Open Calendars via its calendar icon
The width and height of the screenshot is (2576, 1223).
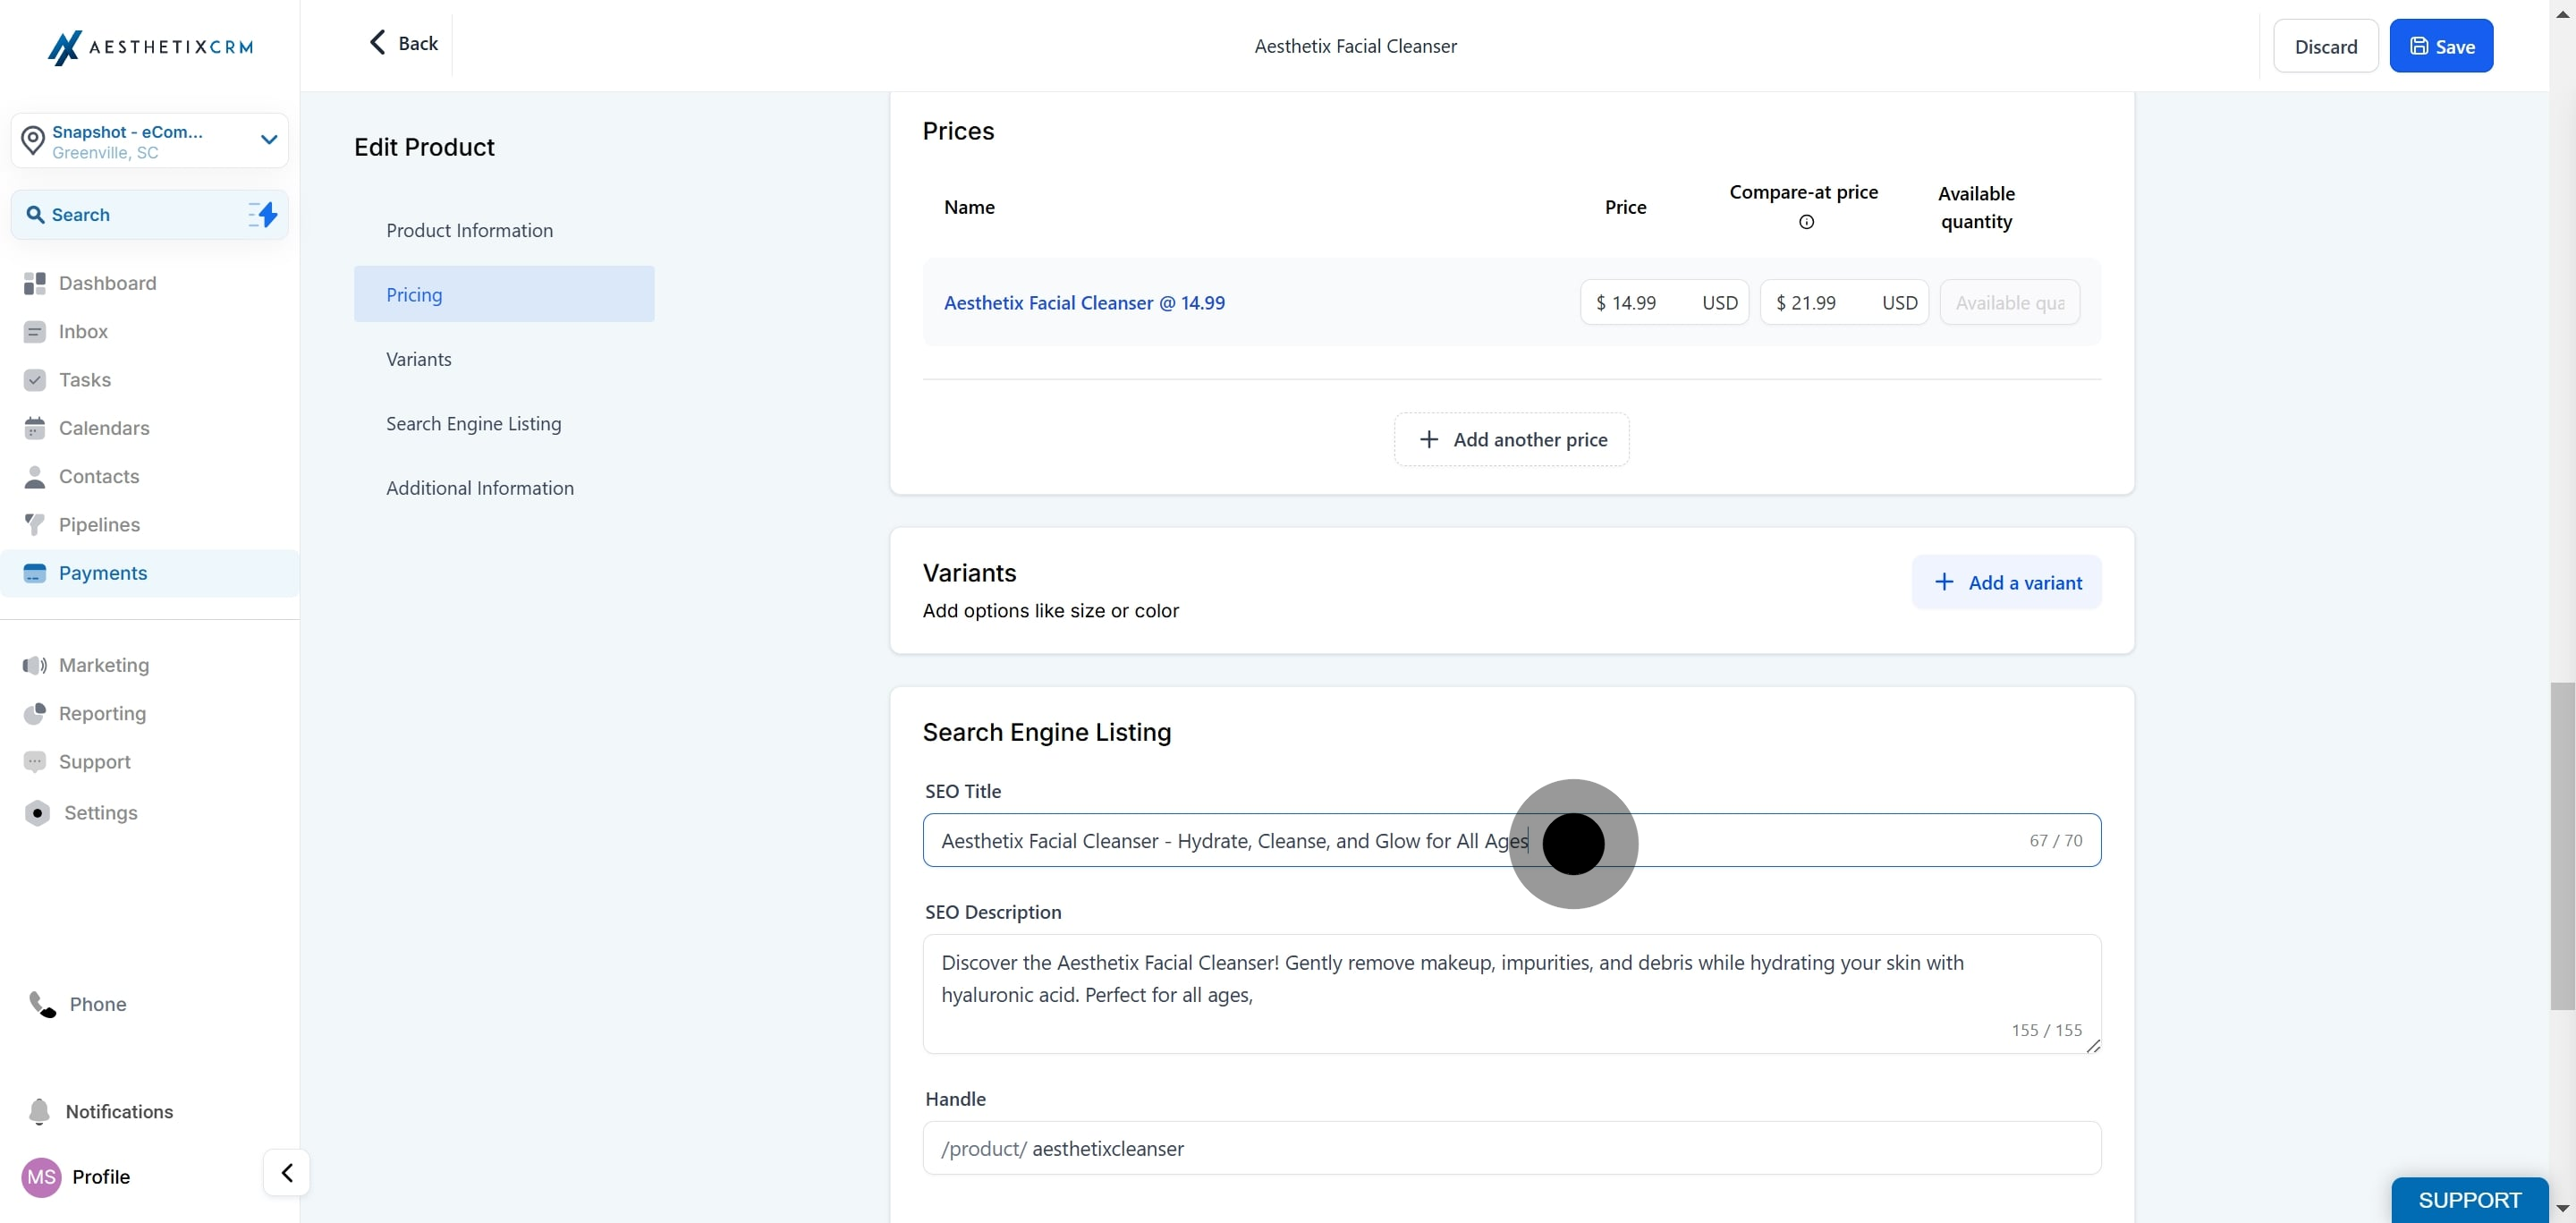35,428
